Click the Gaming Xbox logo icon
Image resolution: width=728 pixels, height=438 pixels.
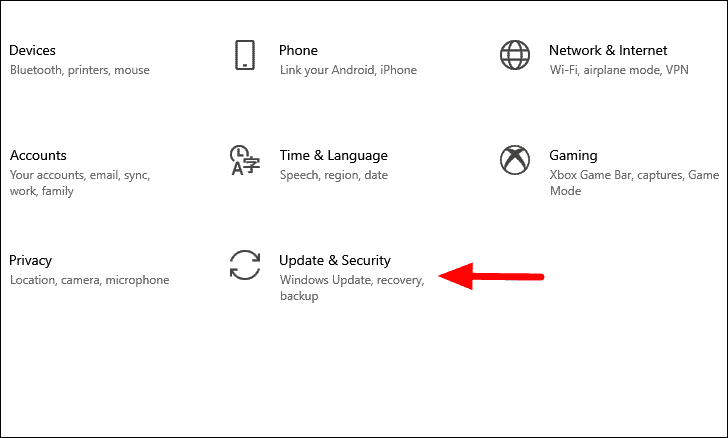pos(515,160)
